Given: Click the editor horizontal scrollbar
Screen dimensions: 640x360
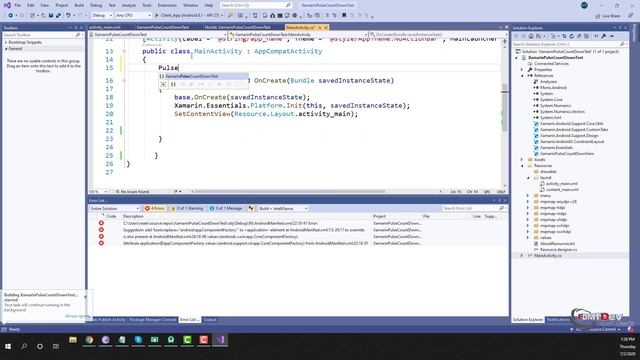Looking at the screenshot, I should pyautogui.click(x=290, y=191).
